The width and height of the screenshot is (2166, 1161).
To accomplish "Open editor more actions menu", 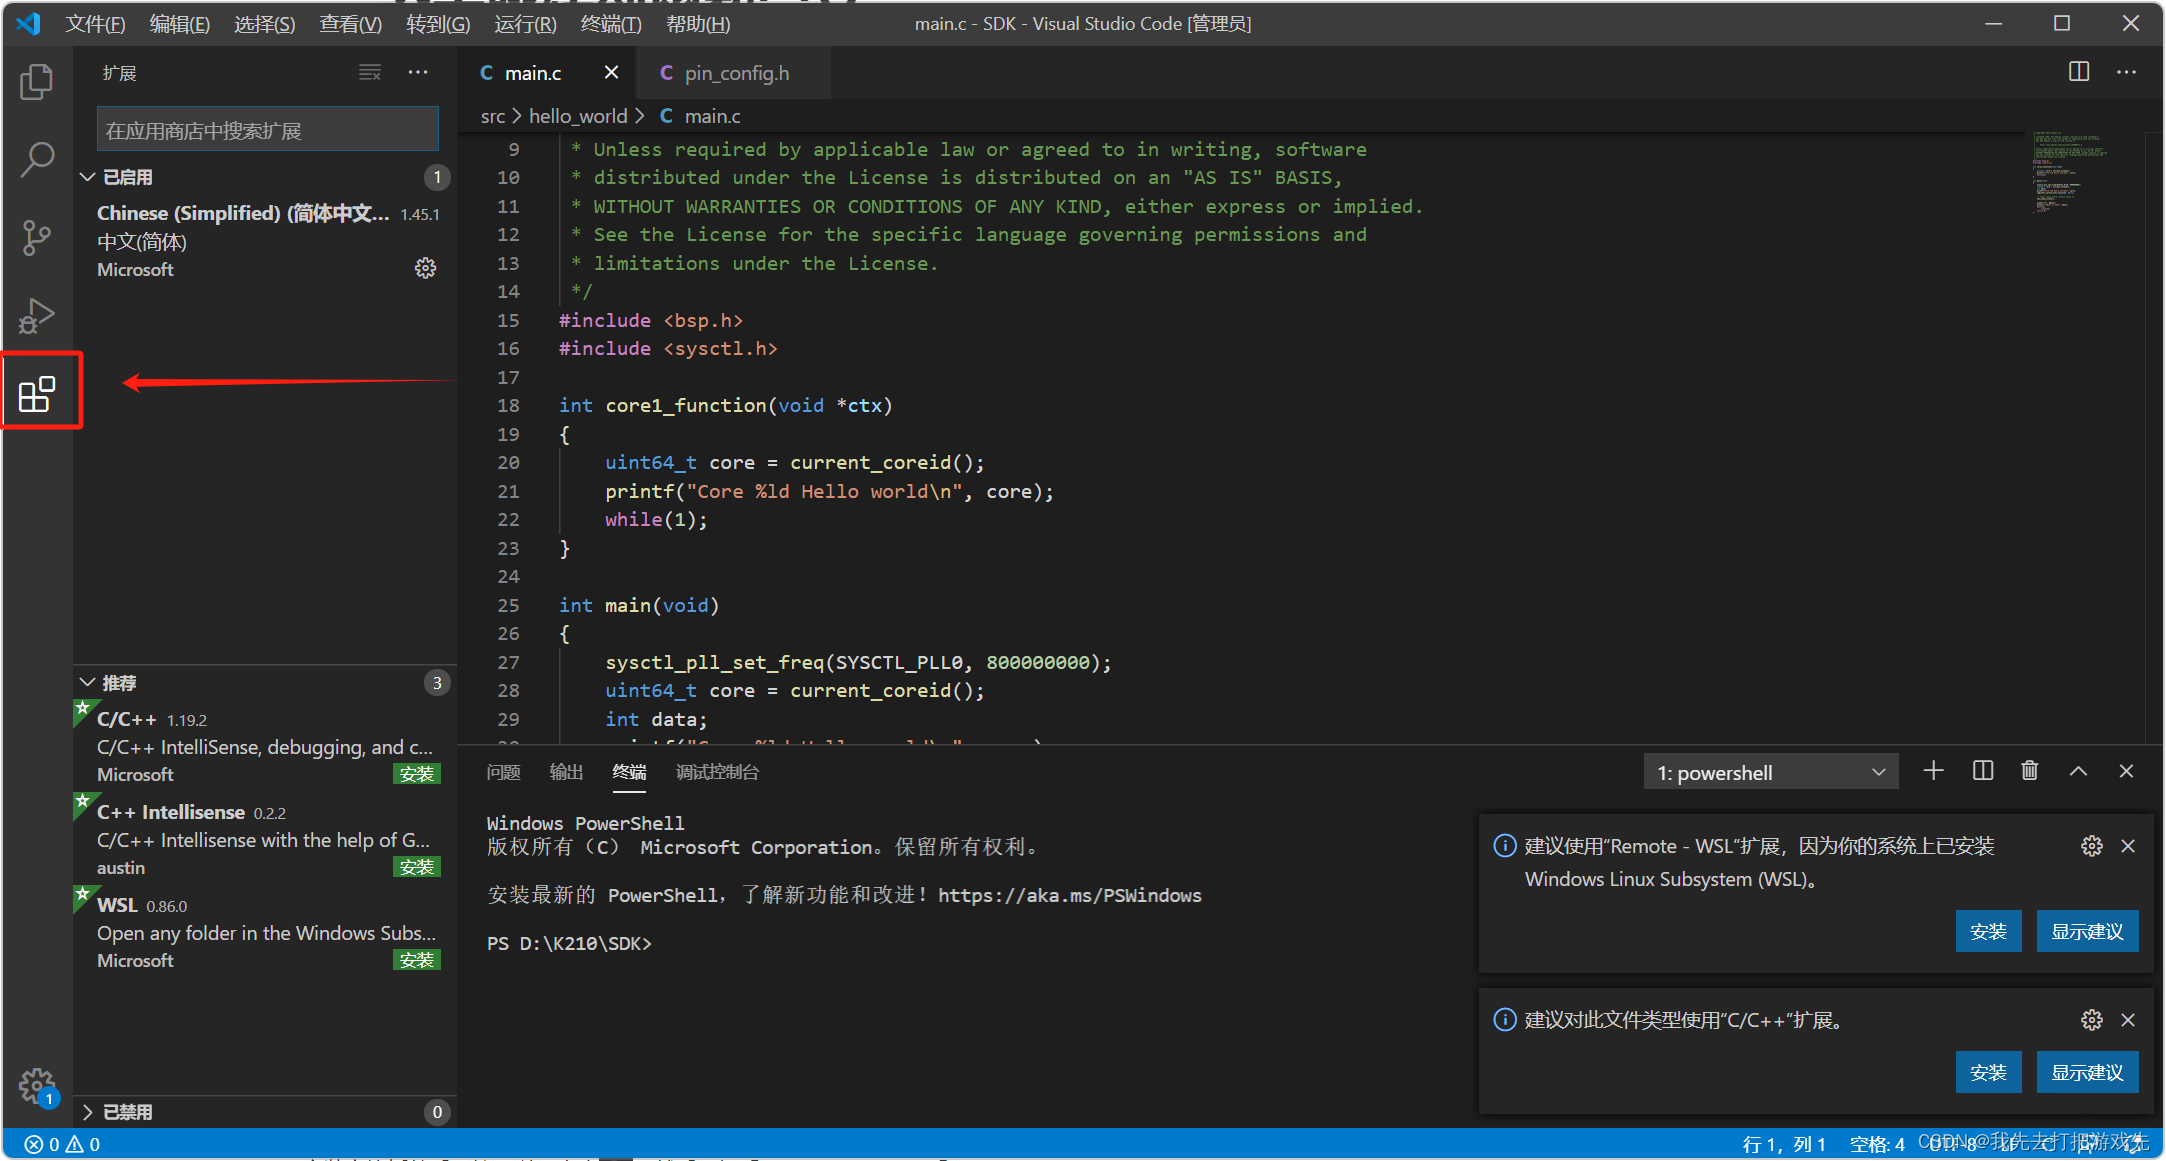I will coord(2127,72).
